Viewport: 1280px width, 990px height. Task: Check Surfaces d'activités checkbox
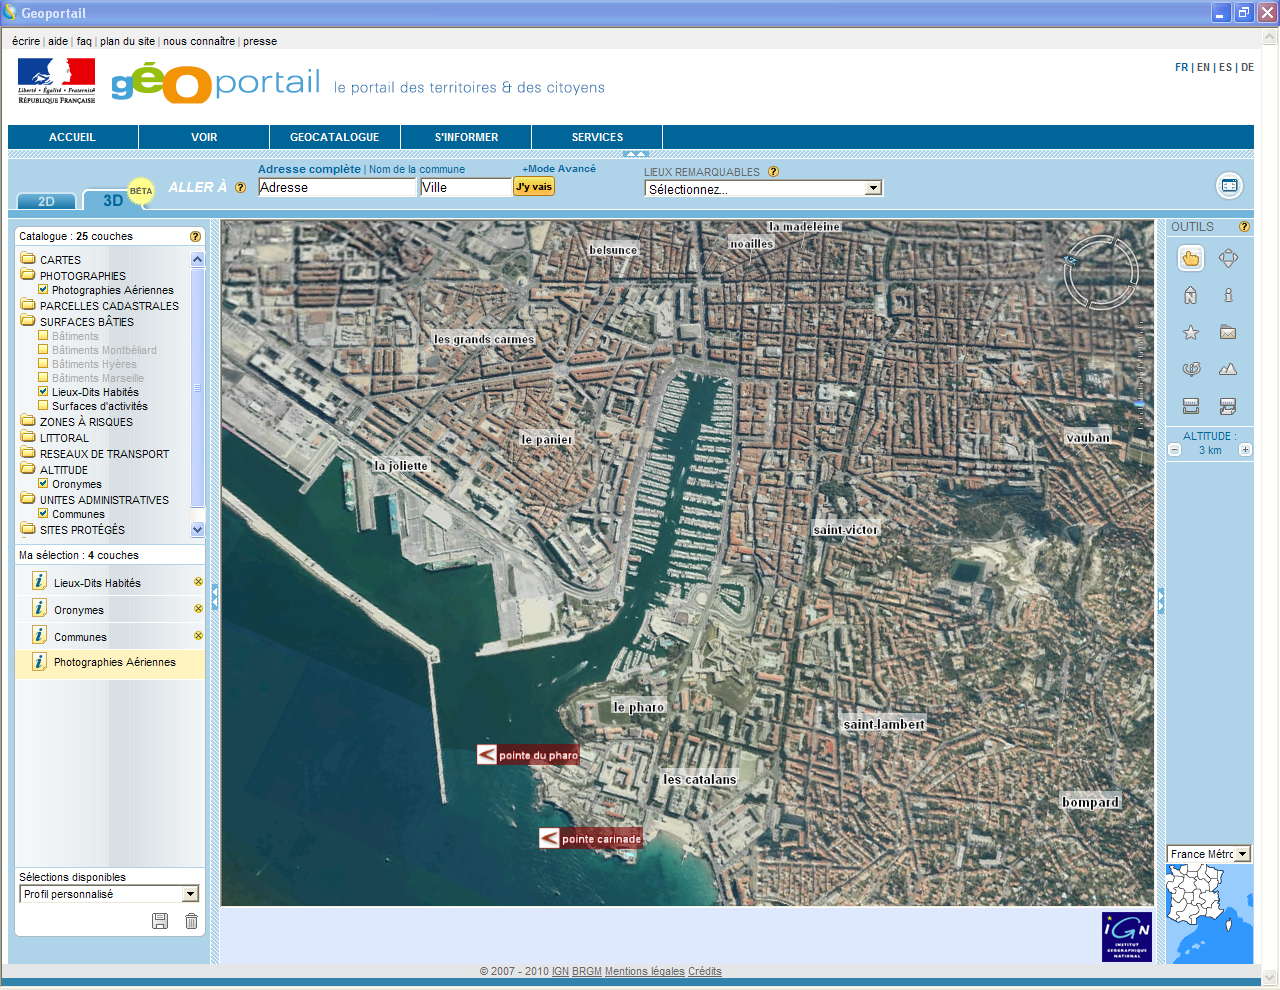click(43, 406)
